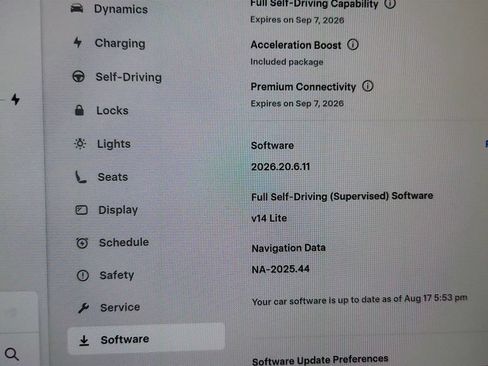Click the Locks padlock icon

coord(79,110)
